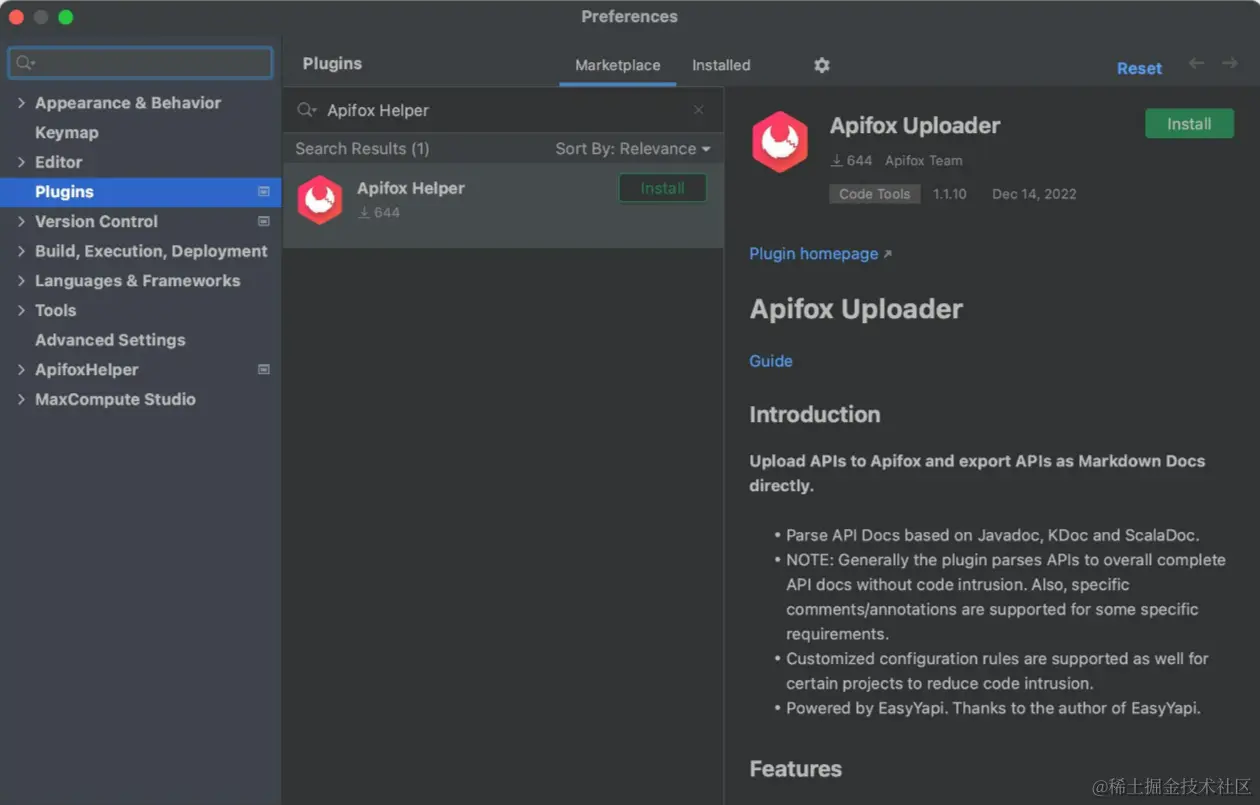Click the Apifox Uploader title next to the logo
1260x805 pixels.
point(915,125)
